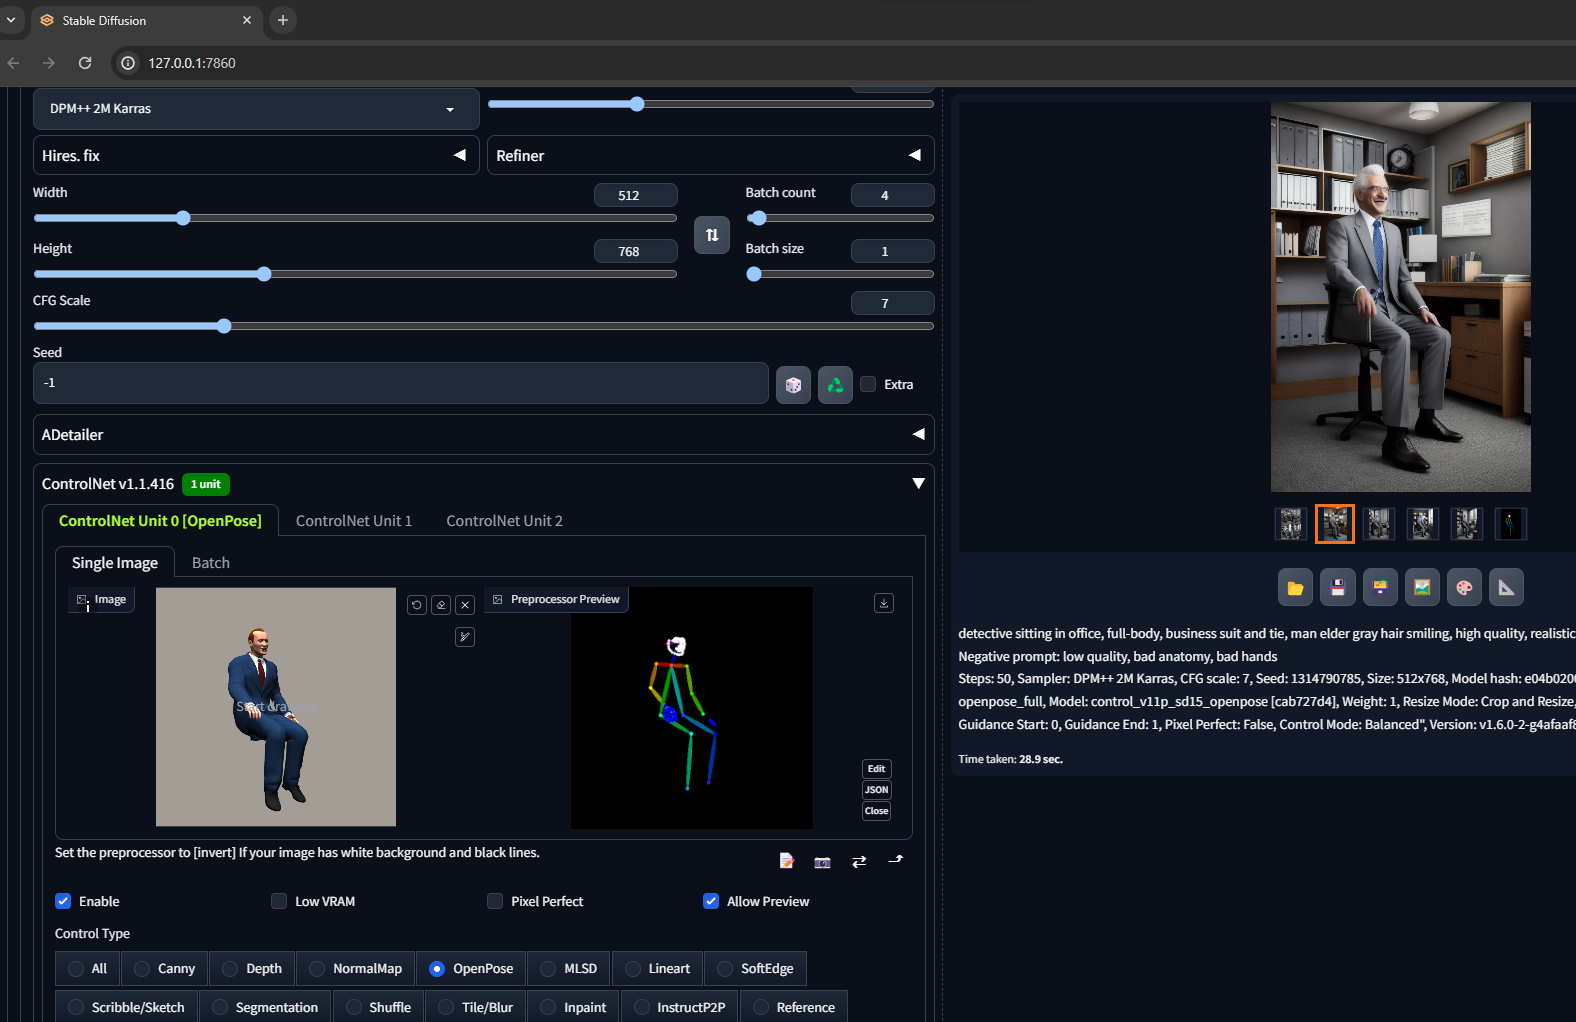
Task: Remove the ControlNet input image
Action: [x=465, y=605]
